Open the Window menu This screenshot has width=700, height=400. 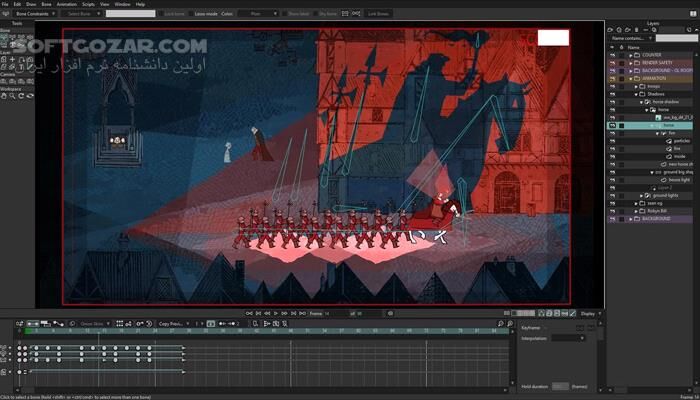pos(122,4)
